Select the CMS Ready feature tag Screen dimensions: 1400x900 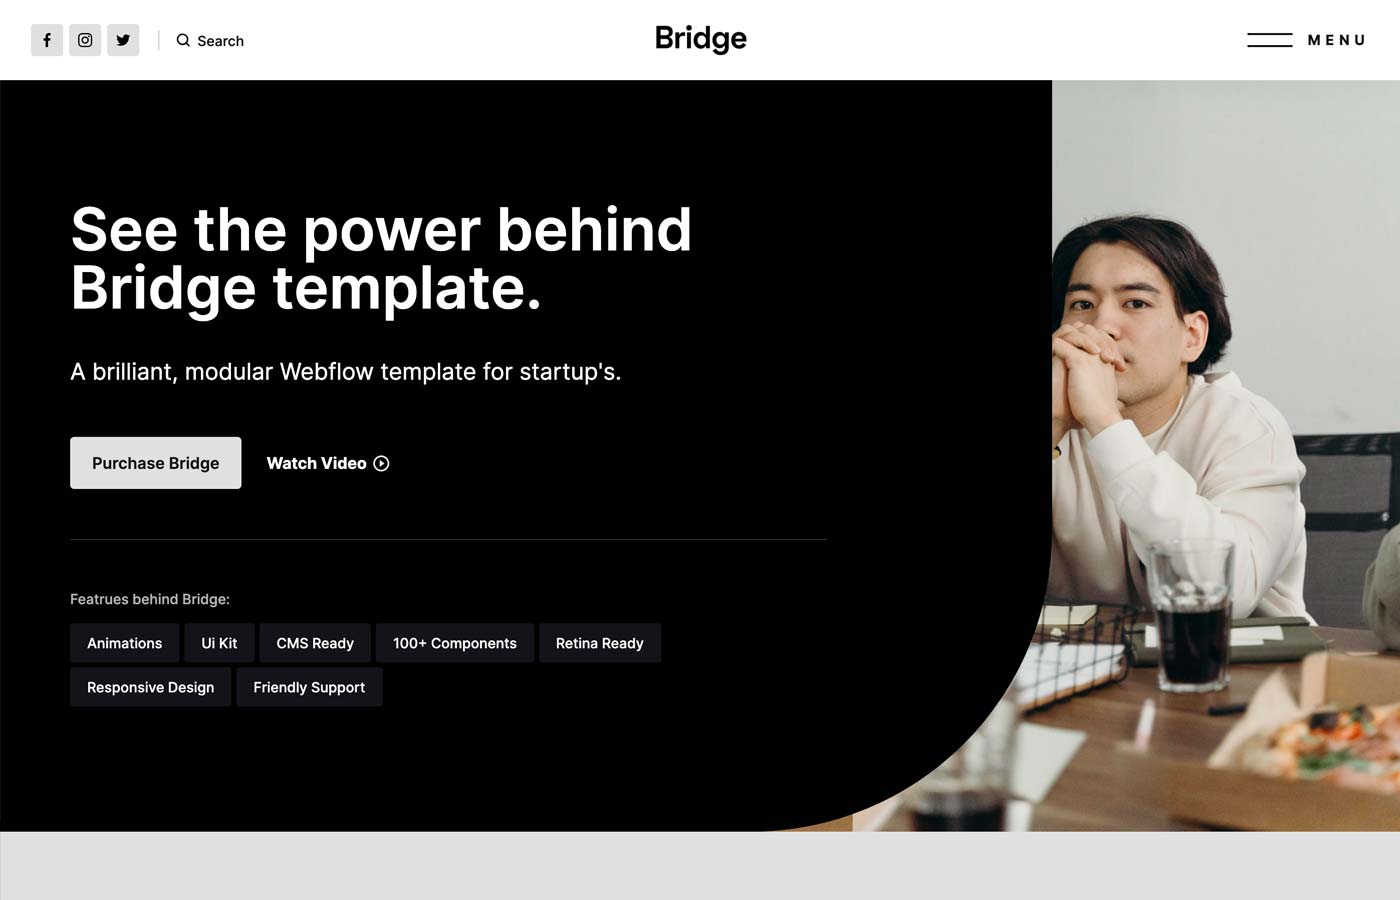point(315,643)
